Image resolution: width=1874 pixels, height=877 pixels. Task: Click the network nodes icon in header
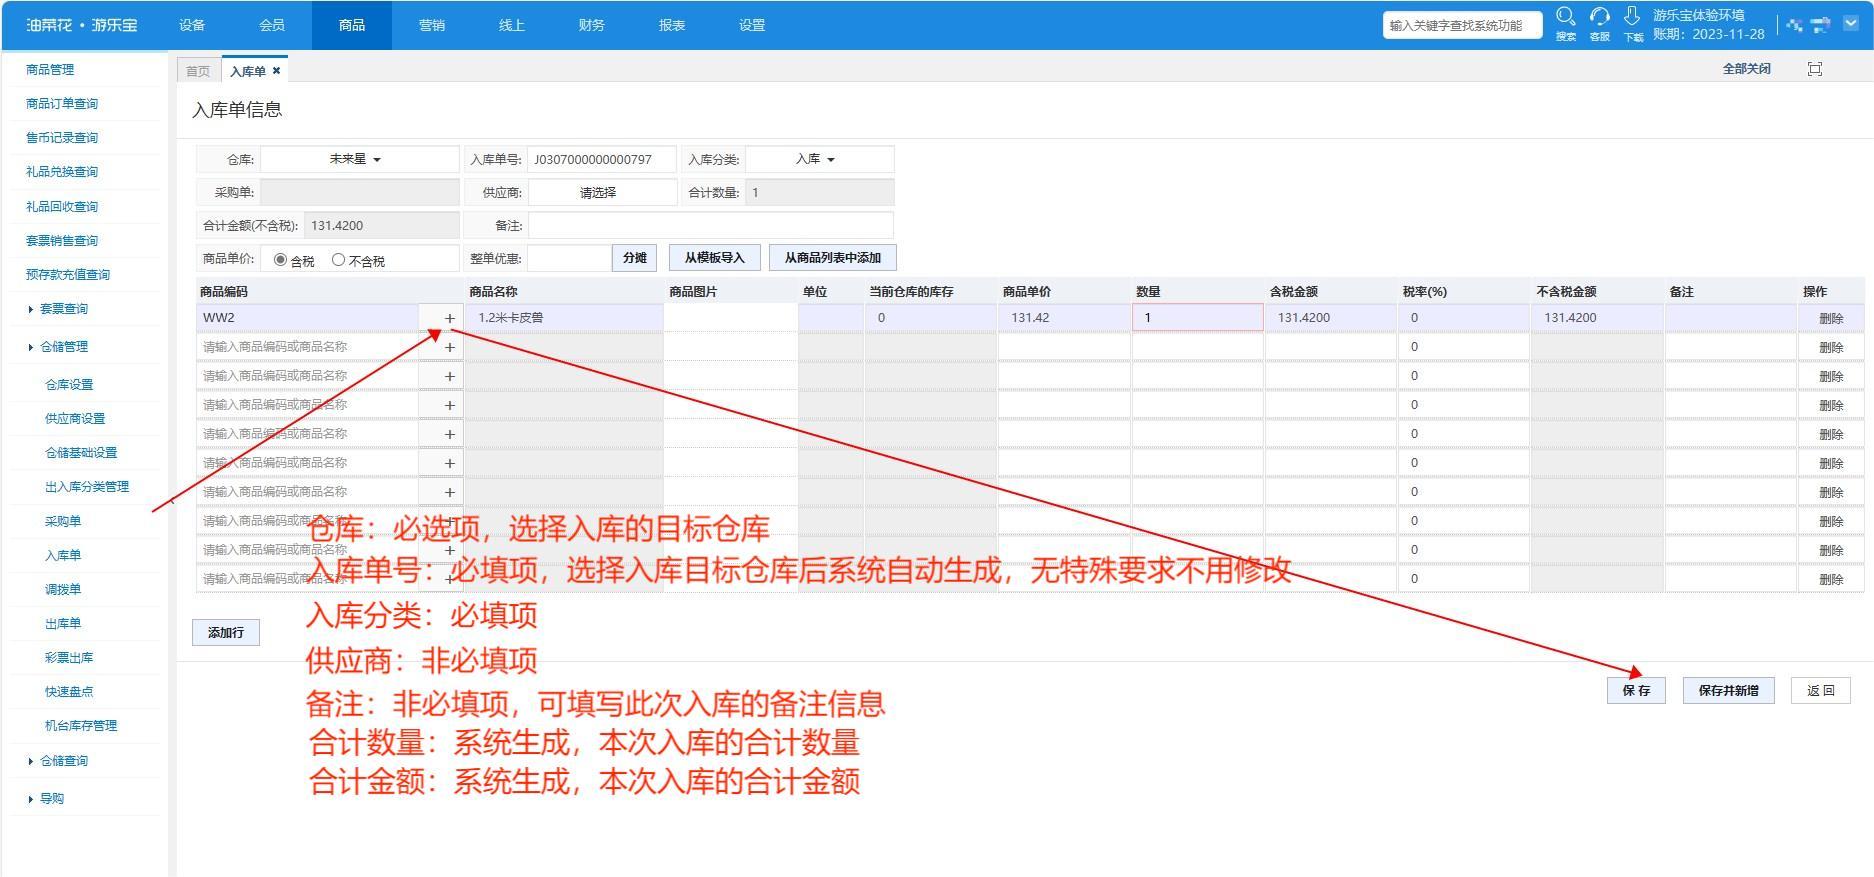(1795, 25)
